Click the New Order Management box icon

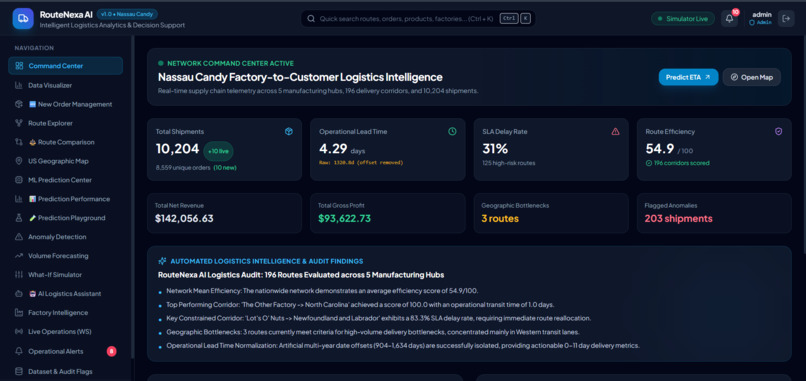click(x=19, y=104)
